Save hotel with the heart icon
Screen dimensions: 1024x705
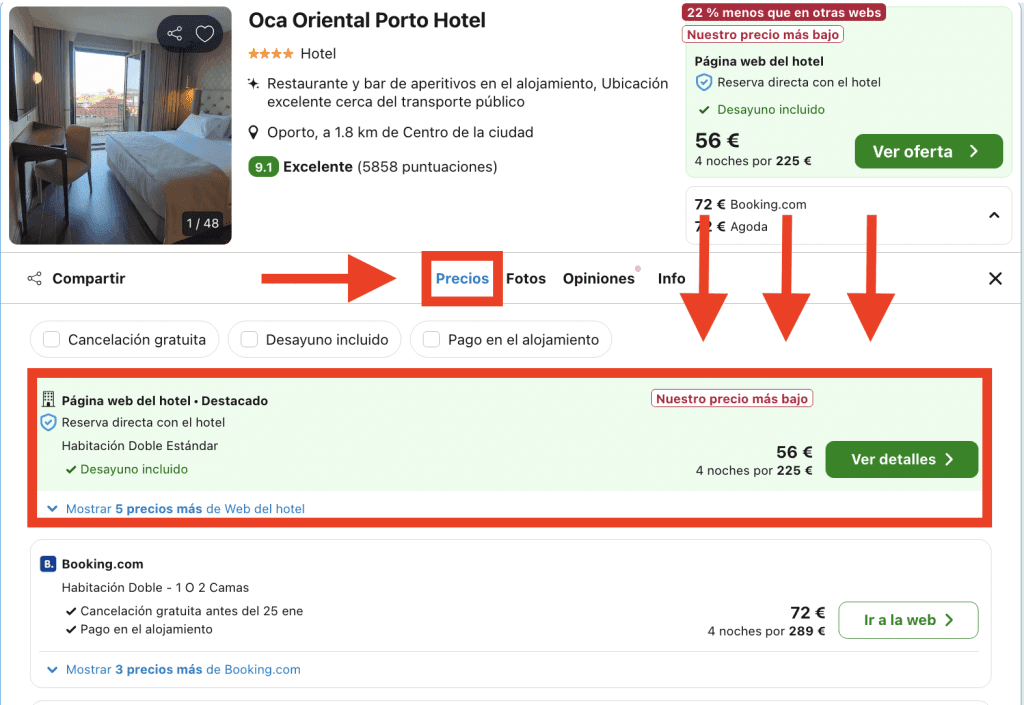point(205,33)
